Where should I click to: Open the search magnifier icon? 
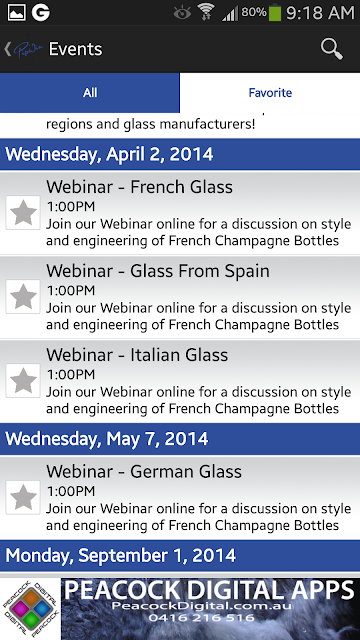(331, 49)
